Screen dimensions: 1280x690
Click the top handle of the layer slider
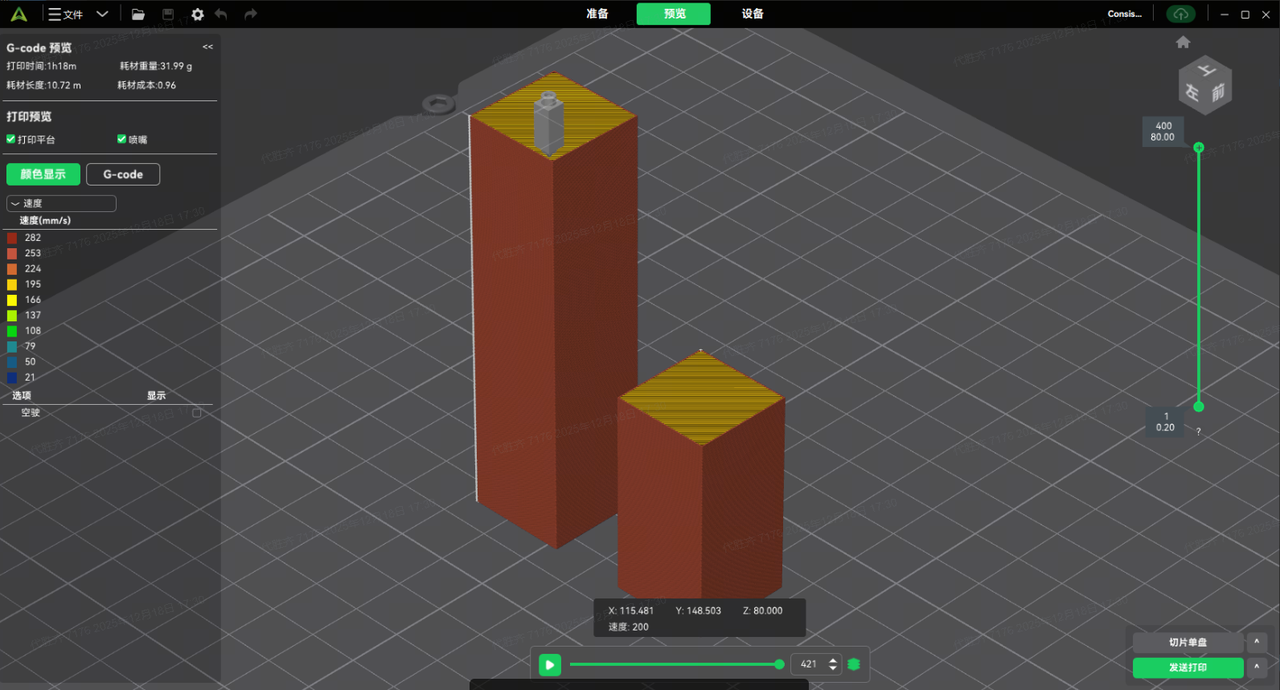1198,147
